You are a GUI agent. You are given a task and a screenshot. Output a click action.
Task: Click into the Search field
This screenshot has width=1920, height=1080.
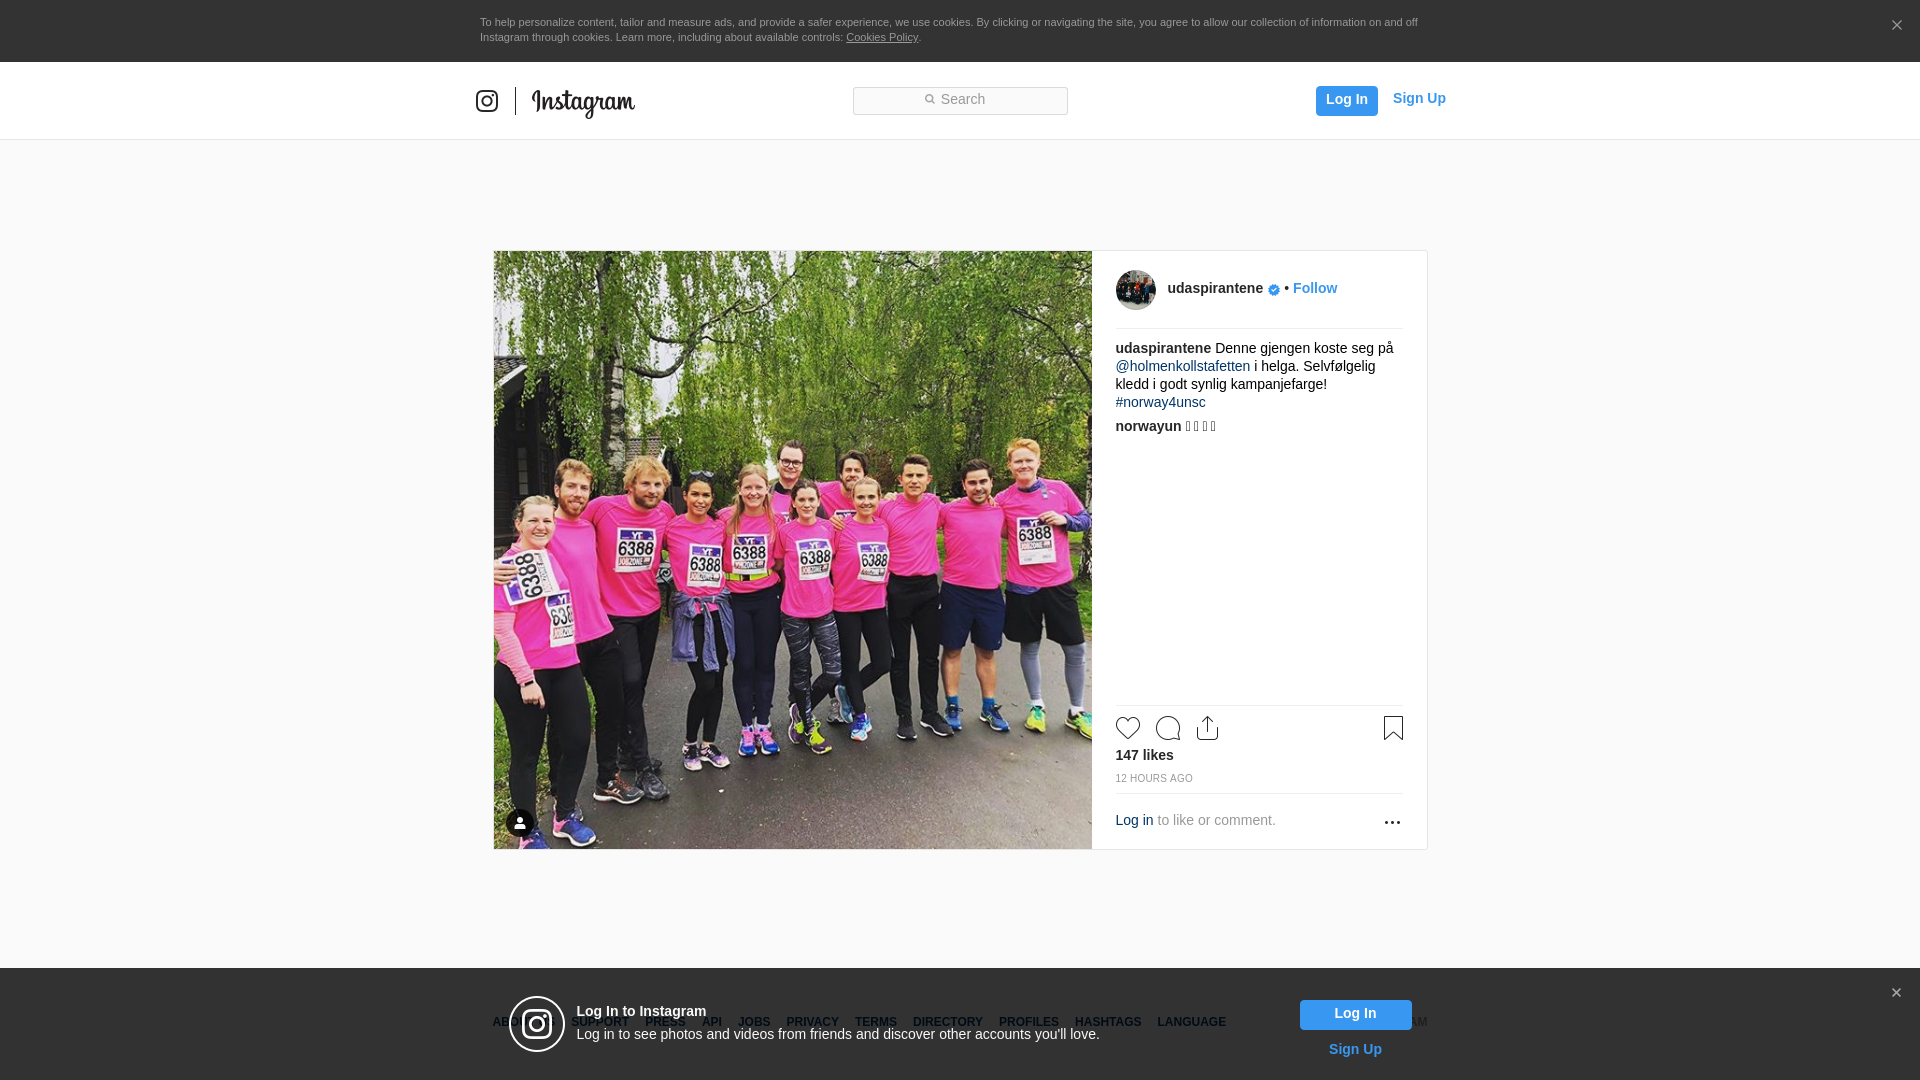coord(960,100)
